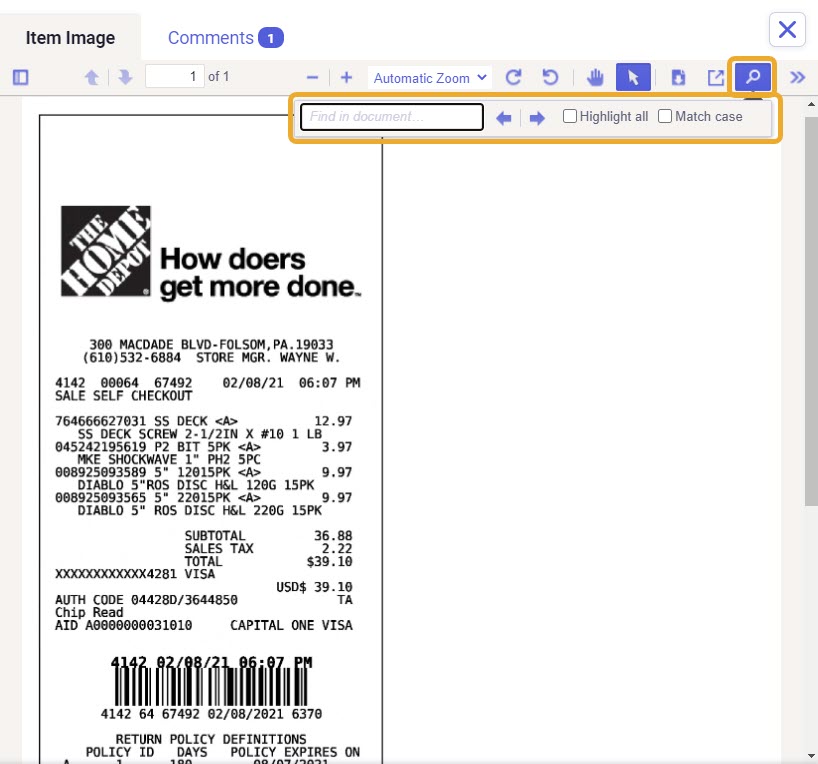
Task: Zoom in with the plus icon
Action: tap(346, 78)
